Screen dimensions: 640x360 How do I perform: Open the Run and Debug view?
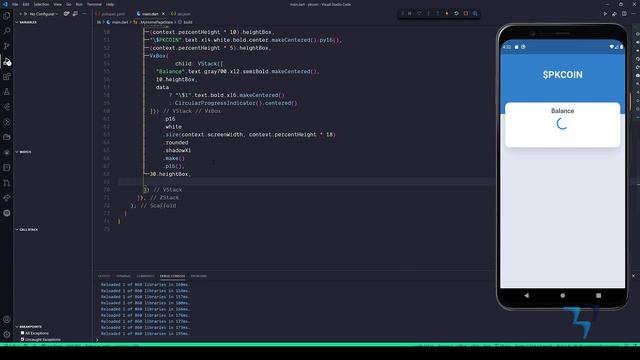click(7, 62)
